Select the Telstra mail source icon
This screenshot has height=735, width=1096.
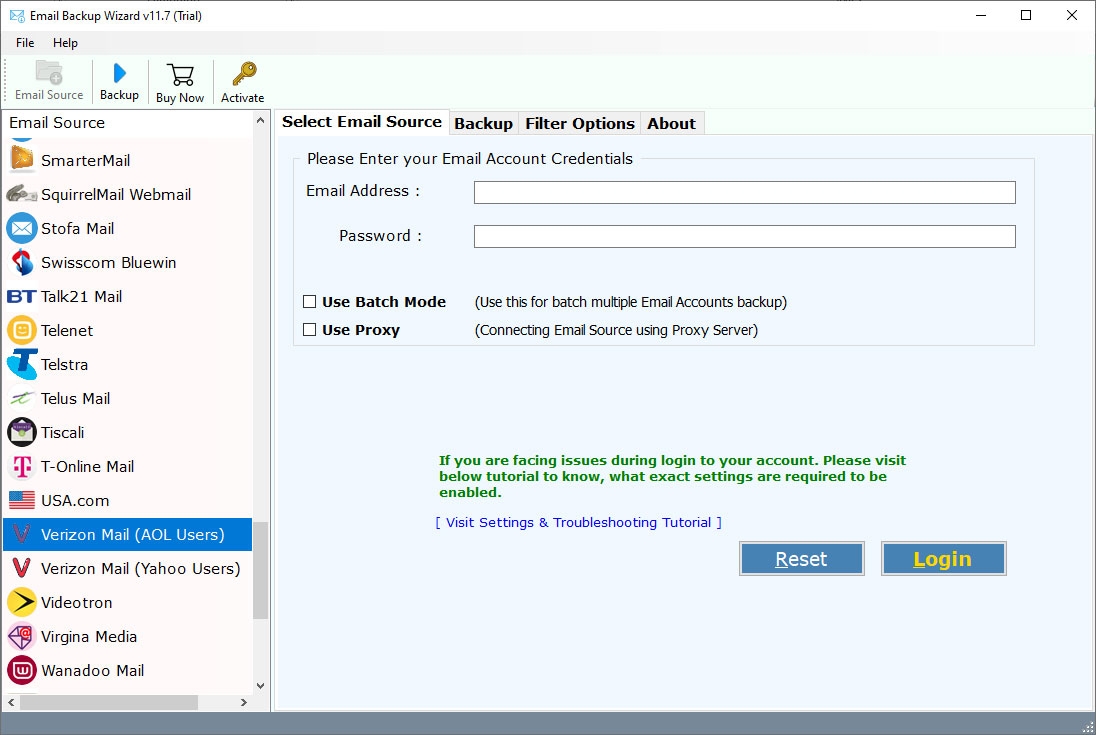click(22, 365)
